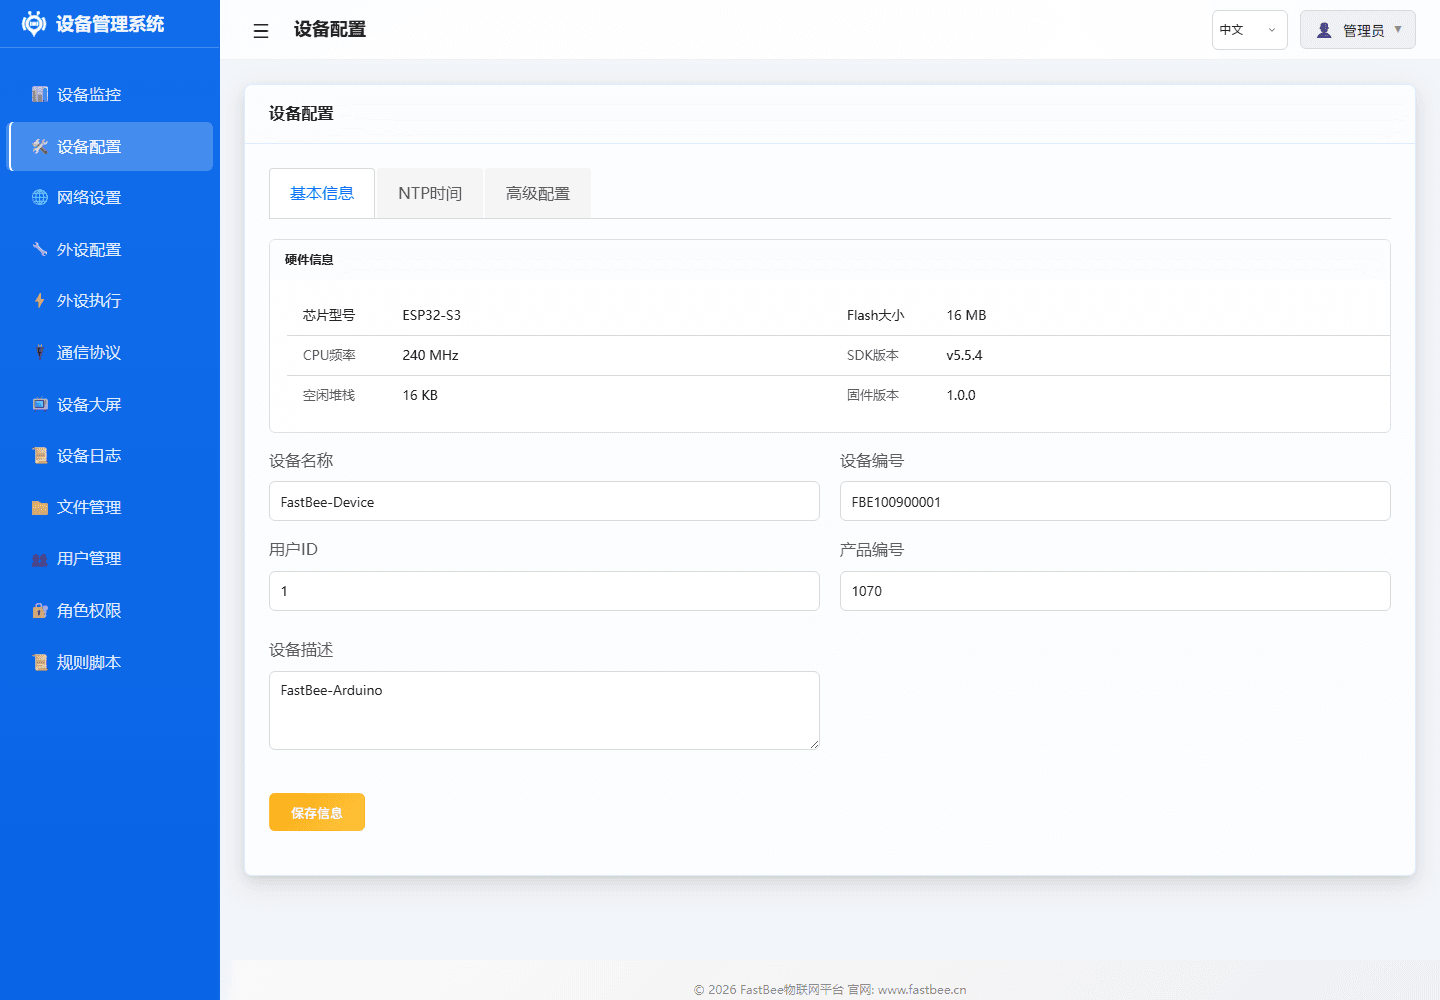The width and height of the screenshot is (1440, 1000).
Task: Click the 文件管理 folder icon
Action: [x=40, y=507]
